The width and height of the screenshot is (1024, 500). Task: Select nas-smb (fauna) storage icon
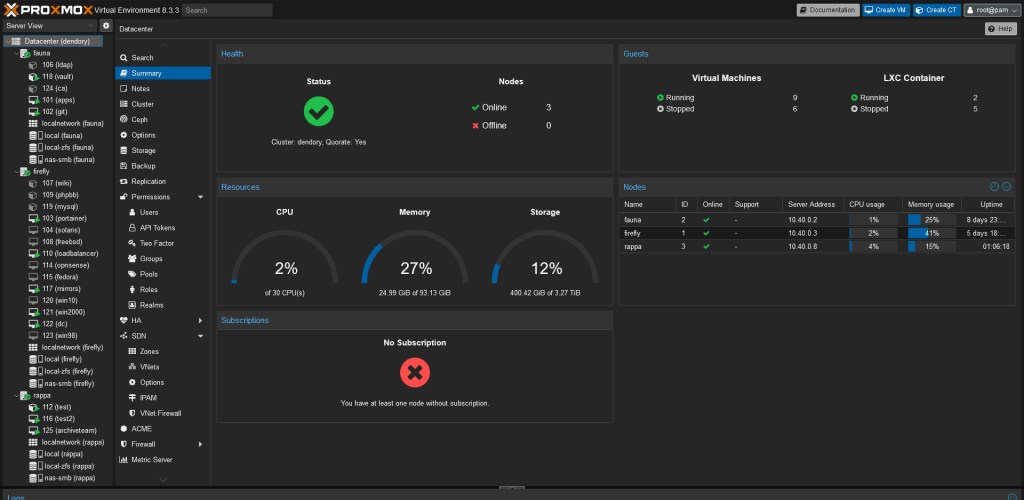coord(33,159)
